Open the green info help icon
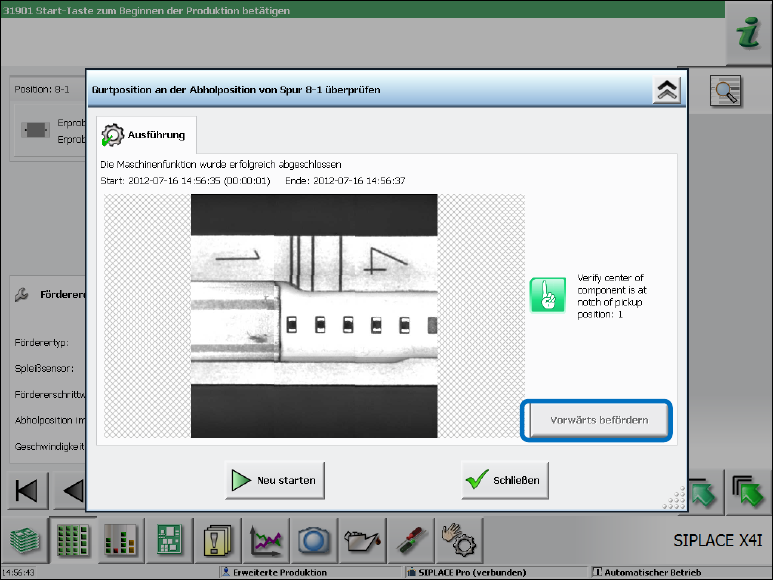The image size is (773, 580). (x=746, y=33)
